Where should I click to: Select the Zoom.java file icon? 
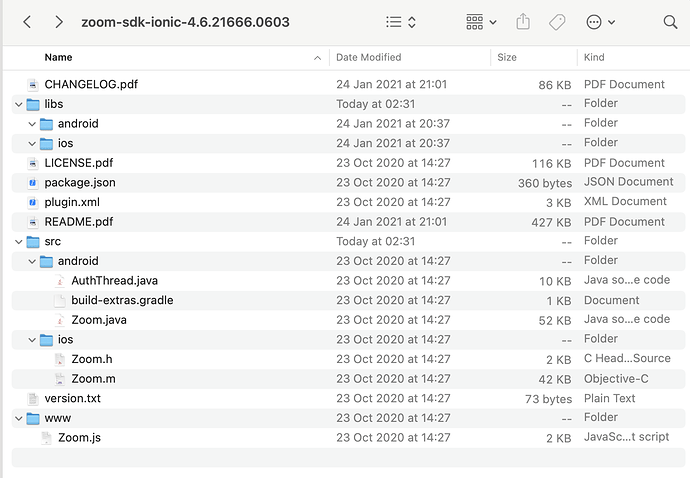[x=60, y=320]
